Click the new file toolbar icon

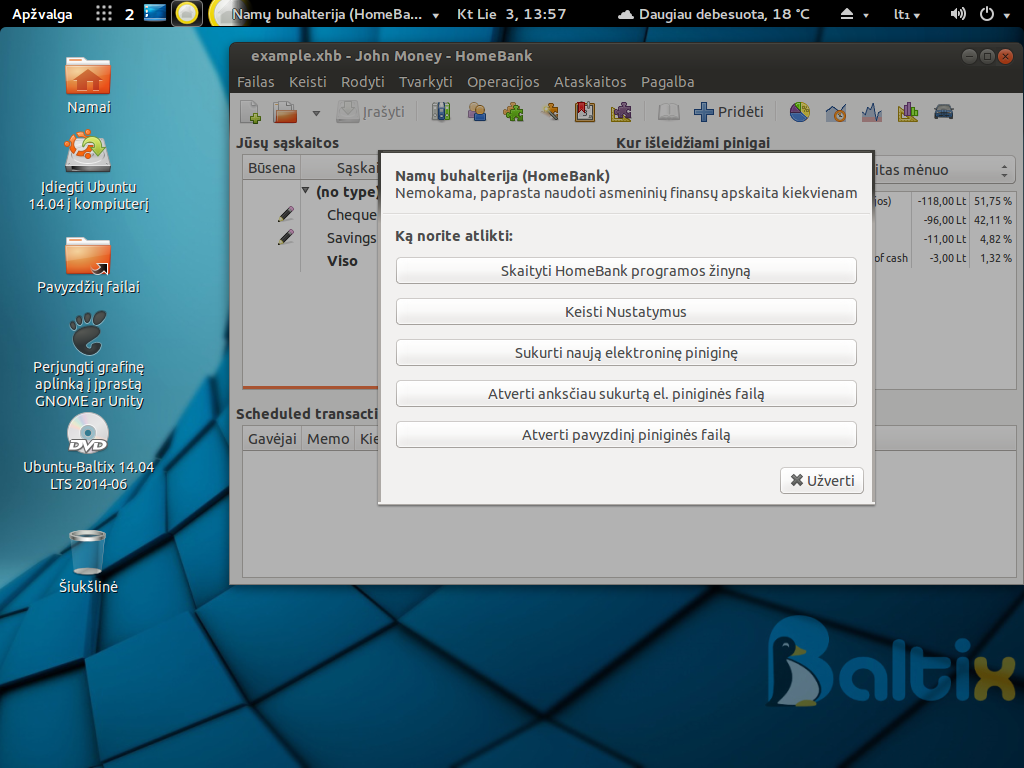(249, 112)
